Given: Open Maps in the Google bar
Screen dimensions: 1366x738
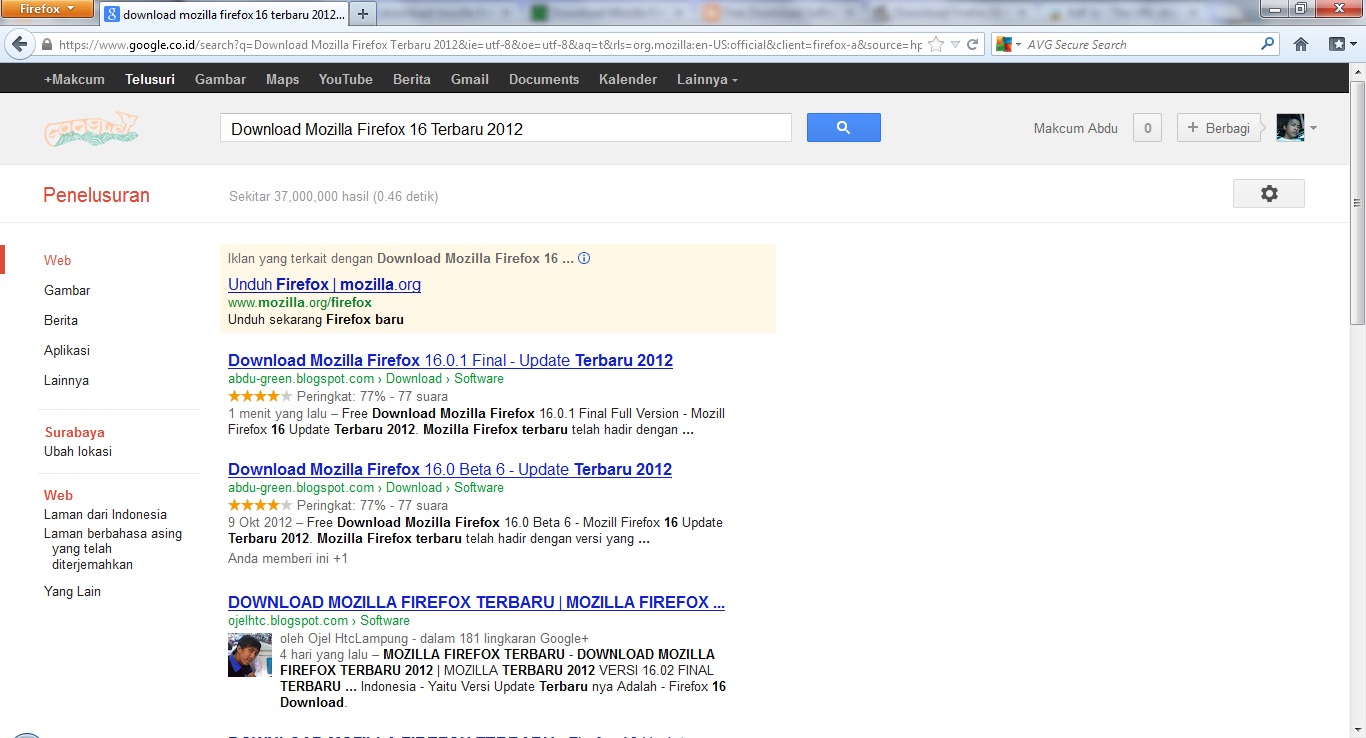Looking at the screenshot, I should pos(282,79).
